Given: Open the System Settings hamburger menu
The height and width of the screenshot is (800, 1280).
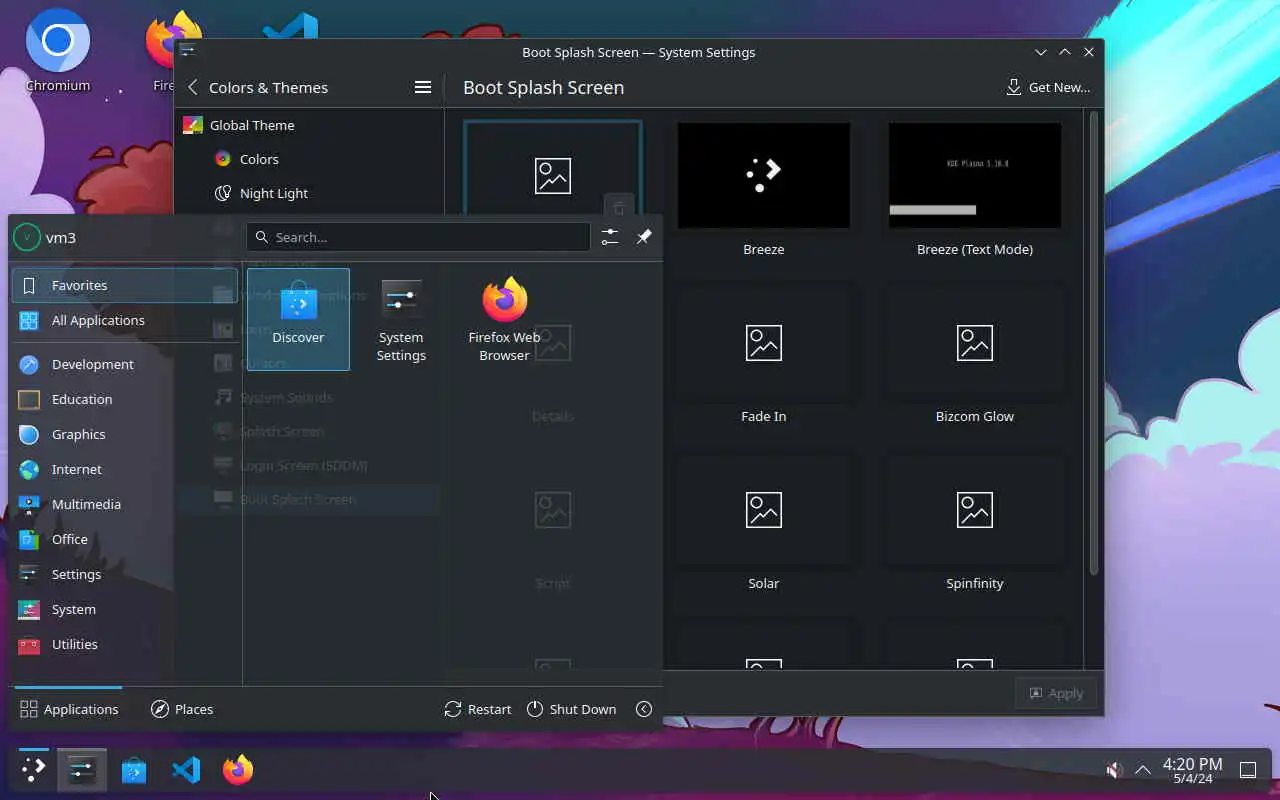Looking at the screenshot, I should point(423,87).
